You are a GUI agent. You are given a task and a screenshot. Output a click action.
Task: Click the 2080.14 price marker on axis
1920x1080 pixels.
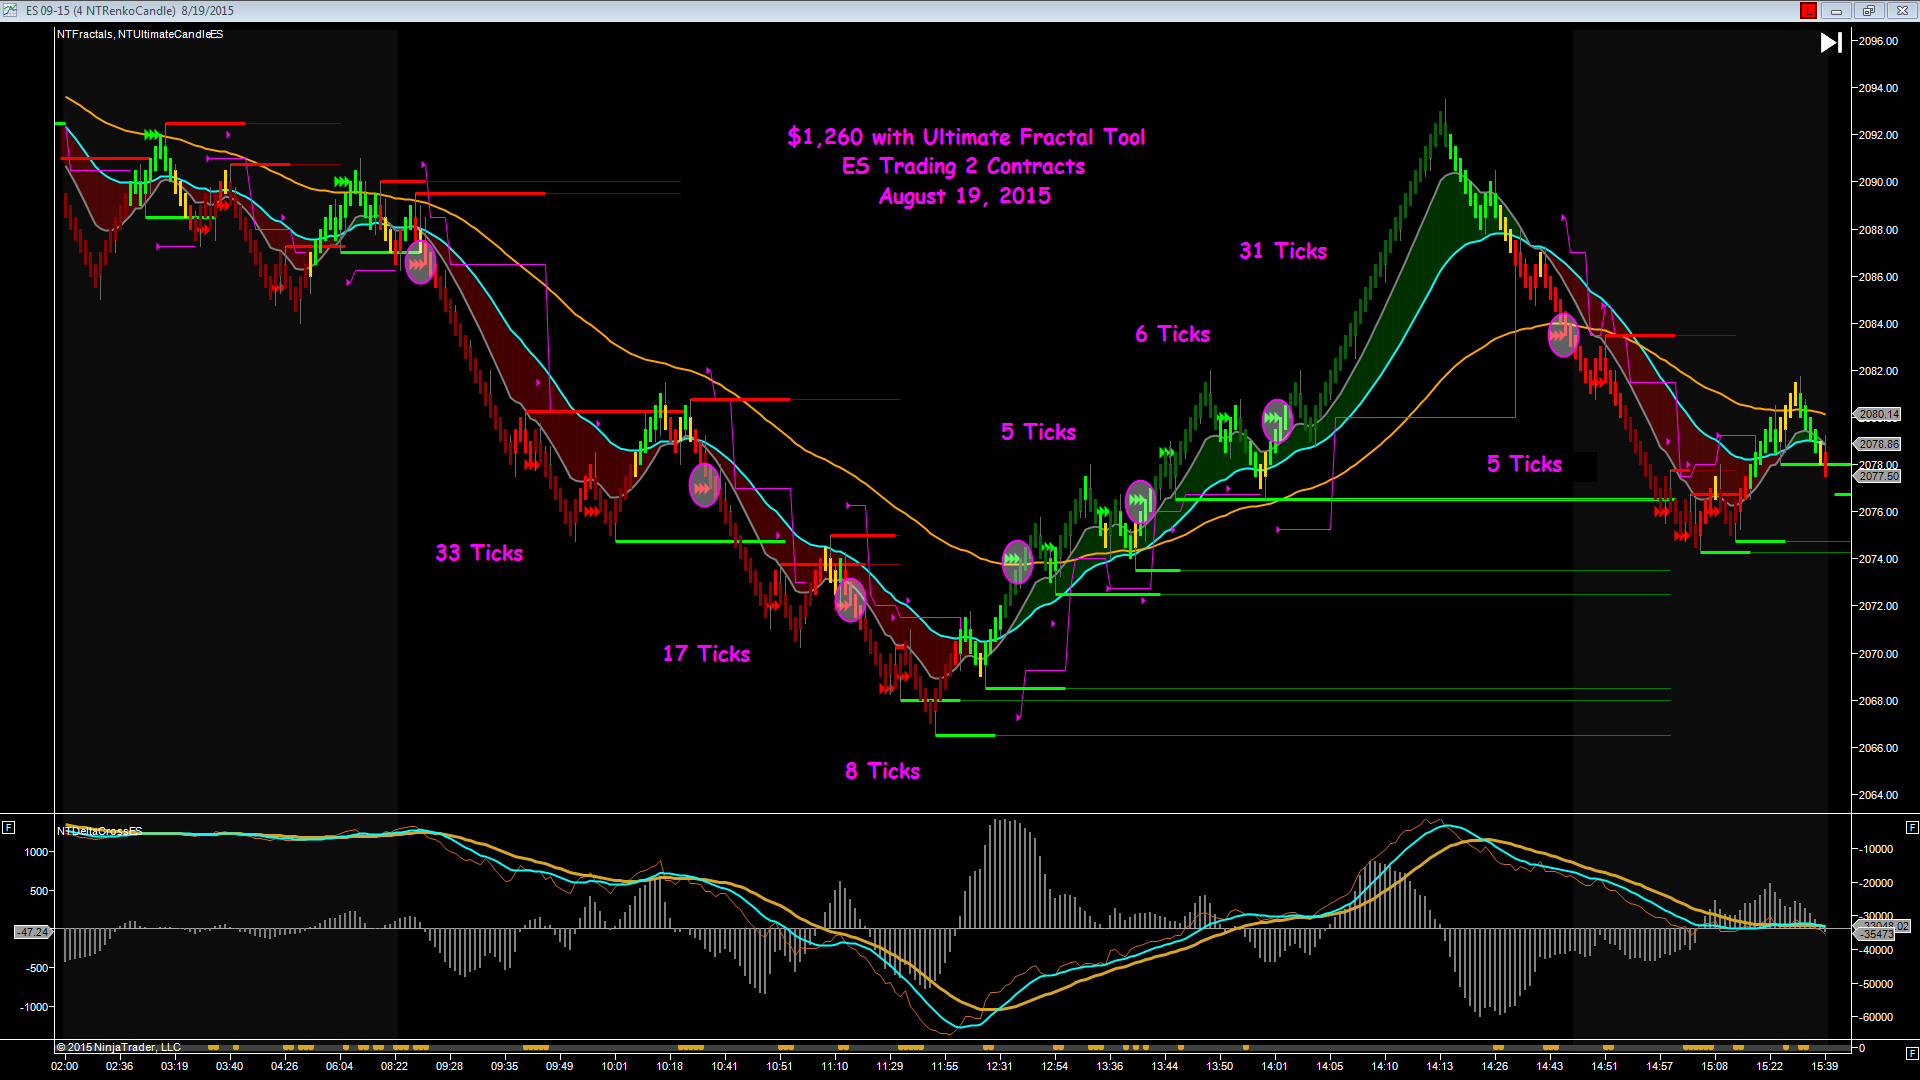pos(1878,414)
